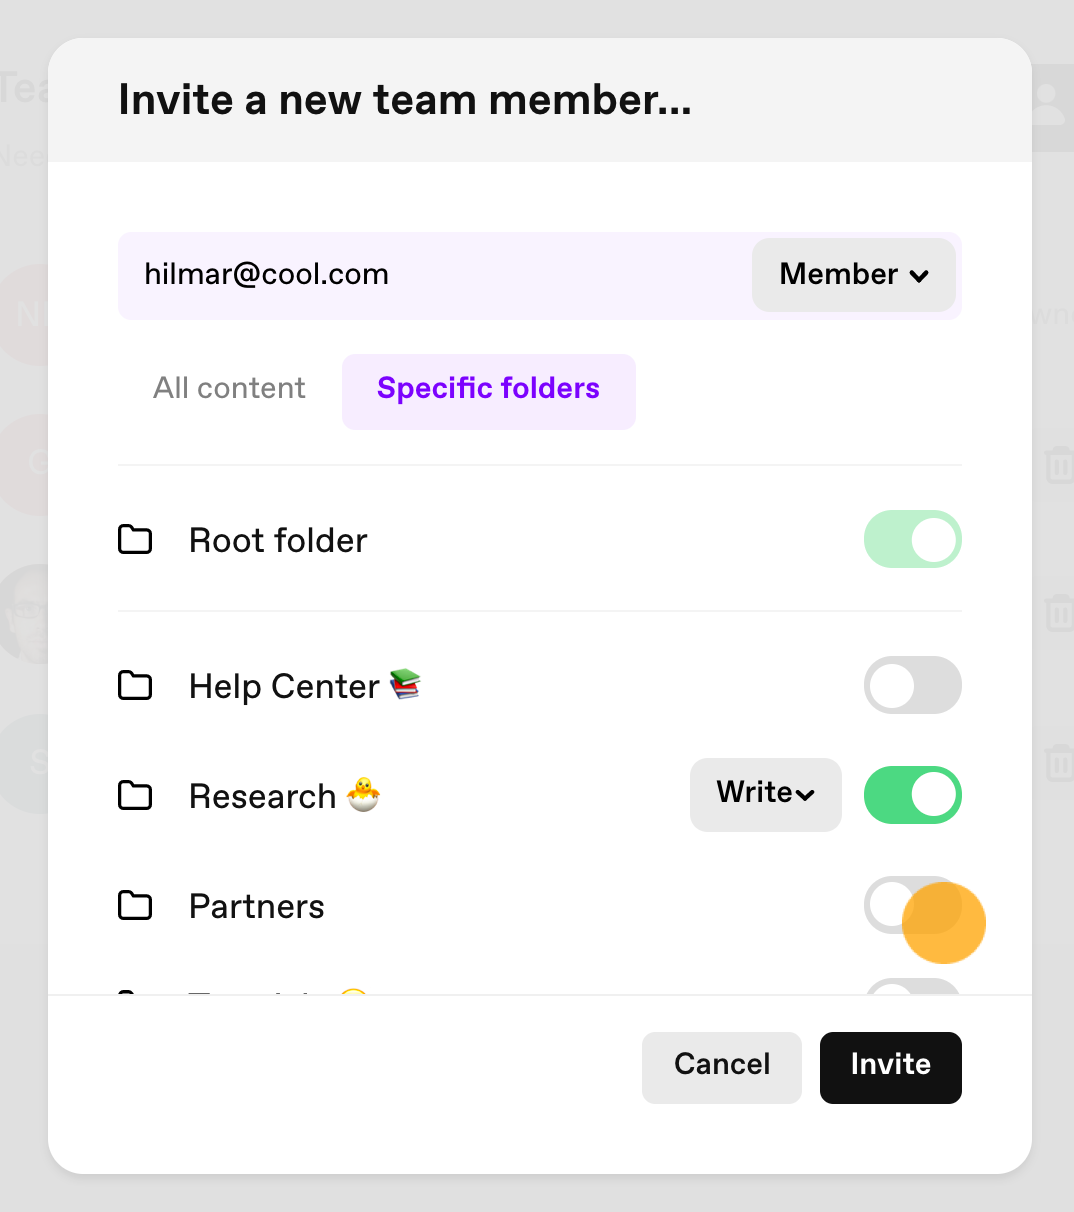The width and height of the screenshot is (1074, 1212).
Task: Disable the Root folder access toggle
Action: 913,540
